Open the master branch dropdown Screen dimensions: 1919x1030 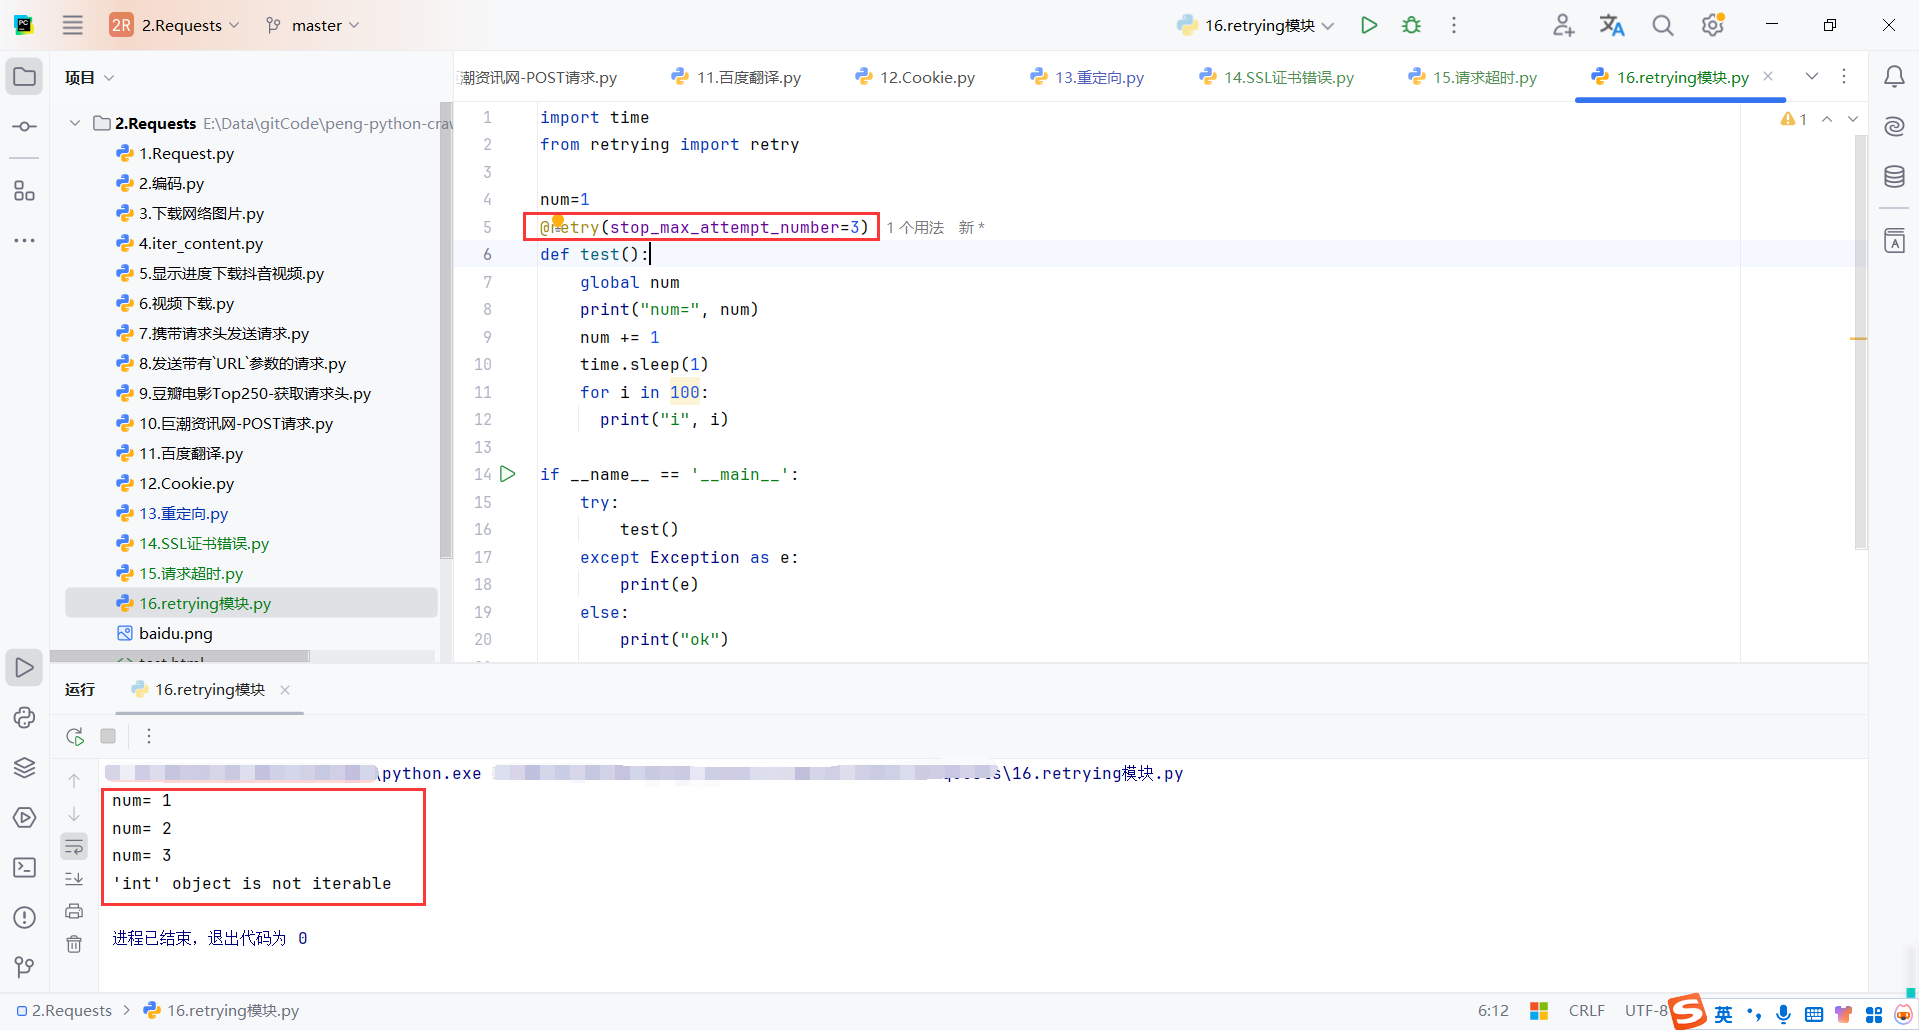pos(312,25)
